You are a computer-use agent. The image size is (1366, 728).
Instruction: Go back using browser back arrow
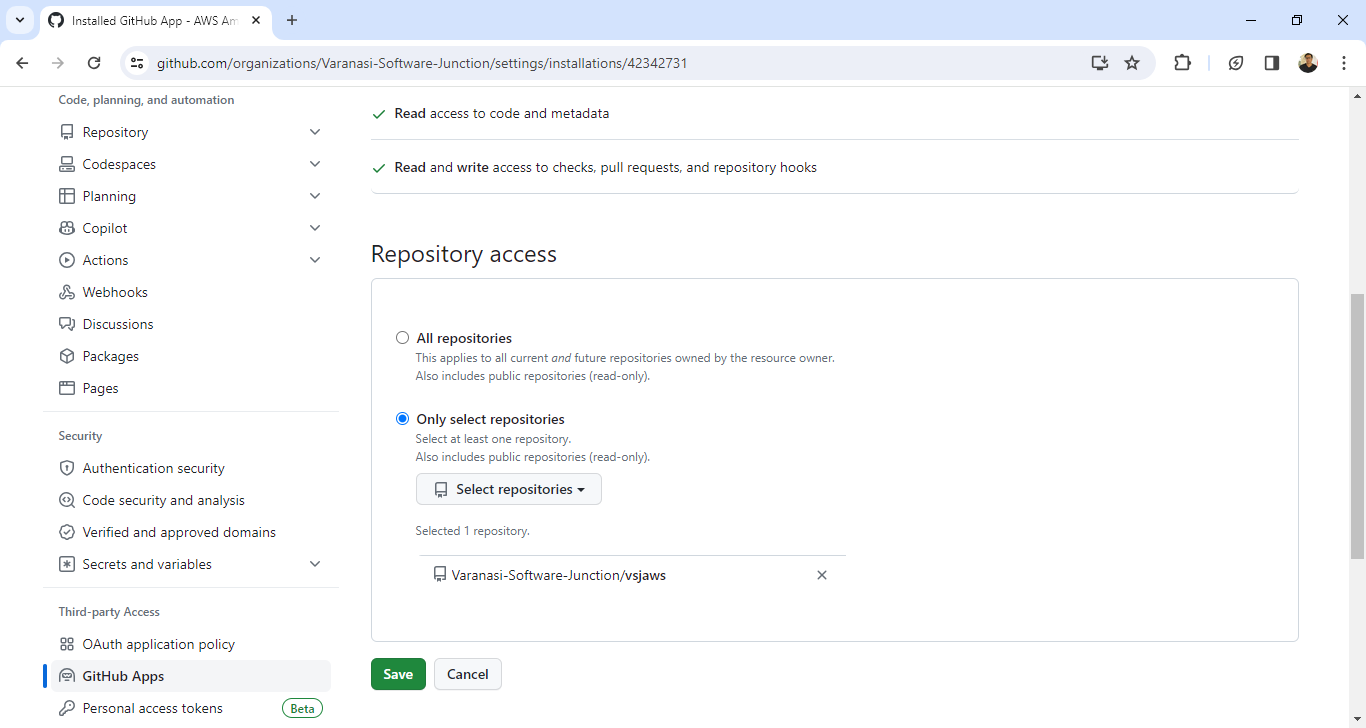tap(22, 63)
